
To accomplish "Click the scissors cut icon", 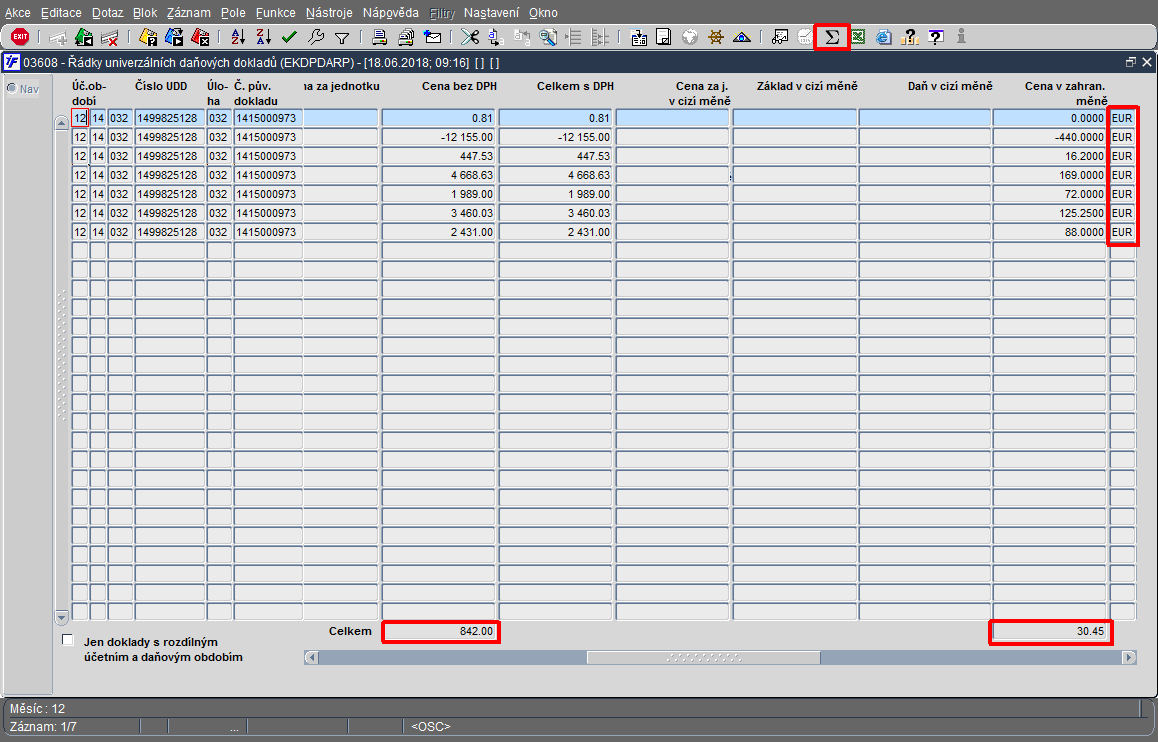I will click(x=470, y=37).
